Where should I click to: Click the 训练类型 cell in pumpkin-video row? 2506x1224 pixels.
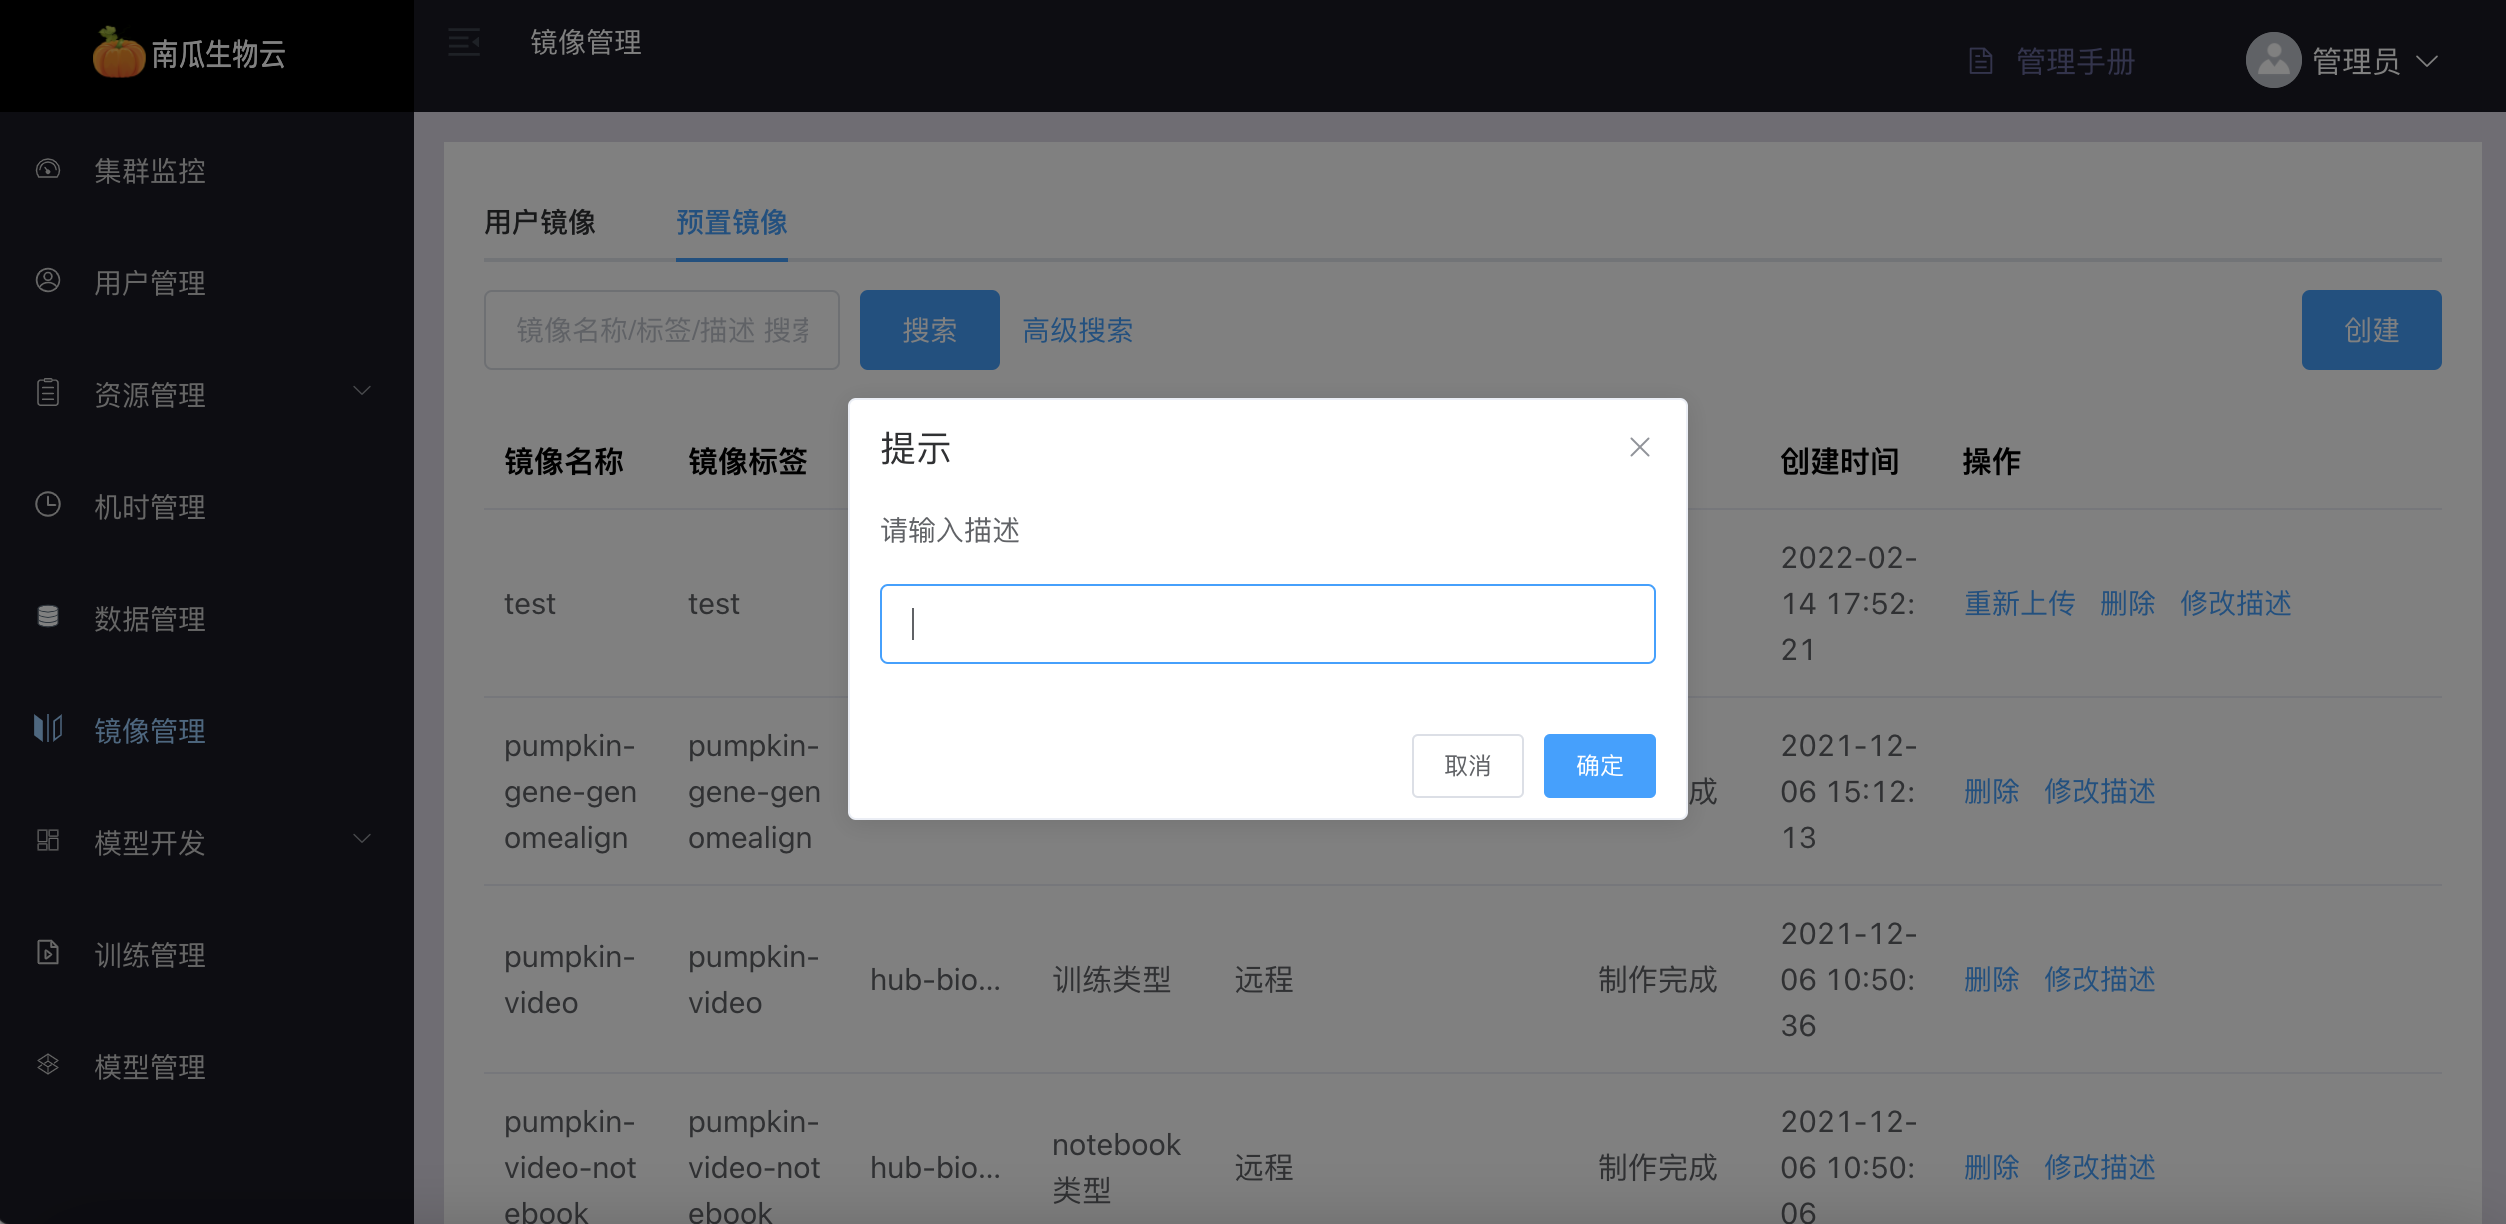1111,979
